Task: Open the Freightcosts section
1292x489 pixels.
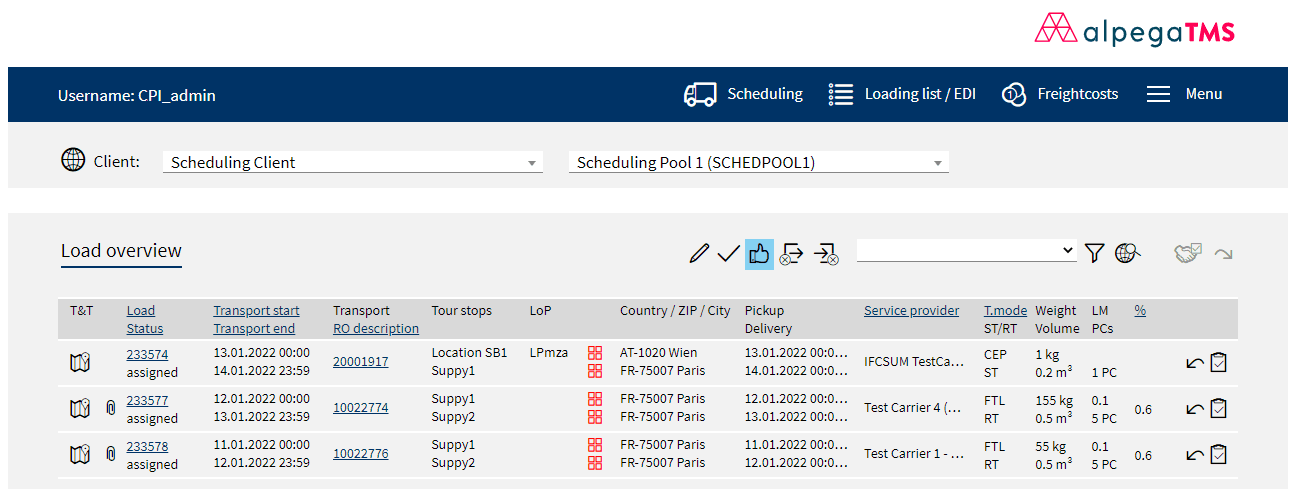Action: click(1060, 94)
